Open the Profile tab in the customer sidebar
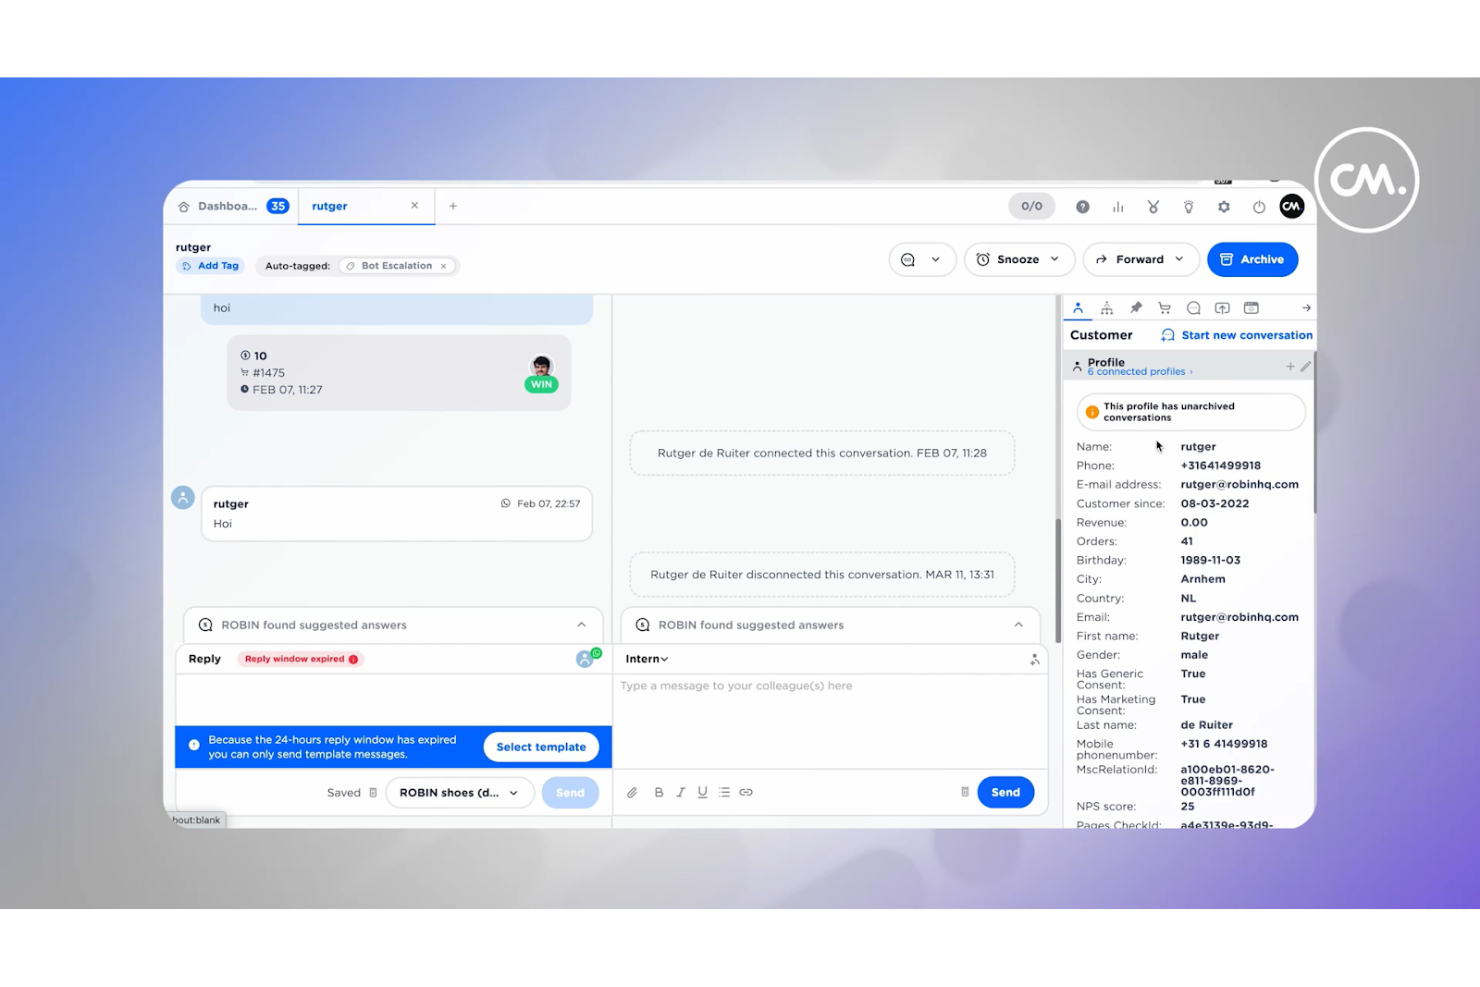1480x987 pixels. pyautogui.click(x=1078, y=307)
